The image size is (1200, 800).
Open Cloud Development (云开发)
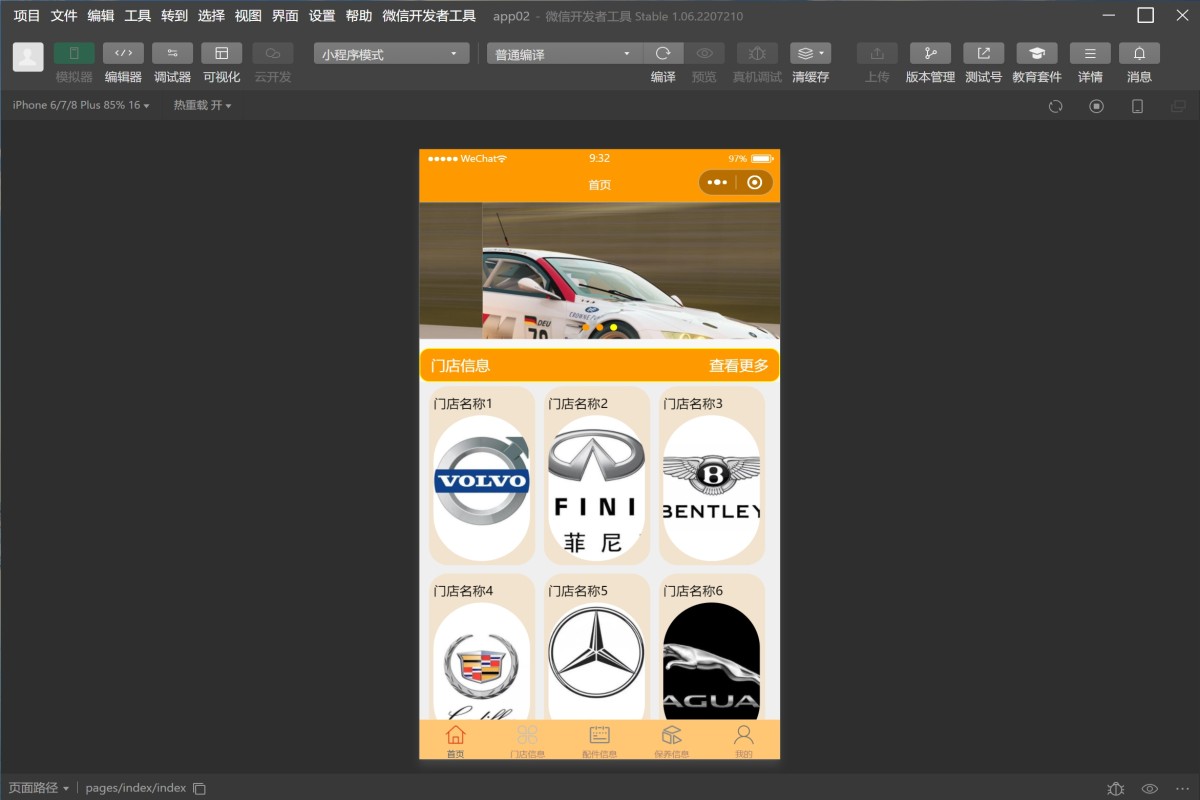click(273, 53)
